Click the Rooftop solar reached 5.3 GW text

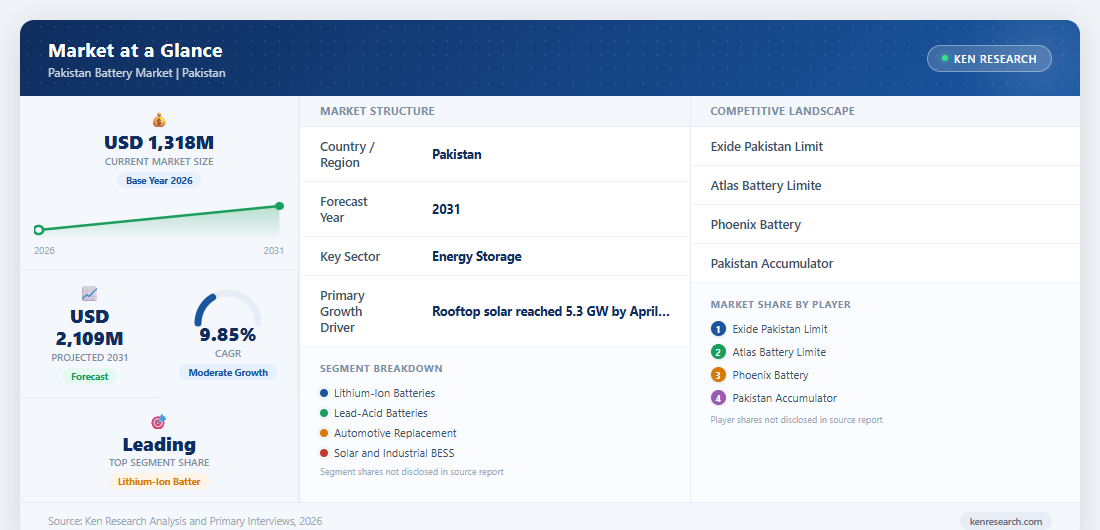point(551,311)
